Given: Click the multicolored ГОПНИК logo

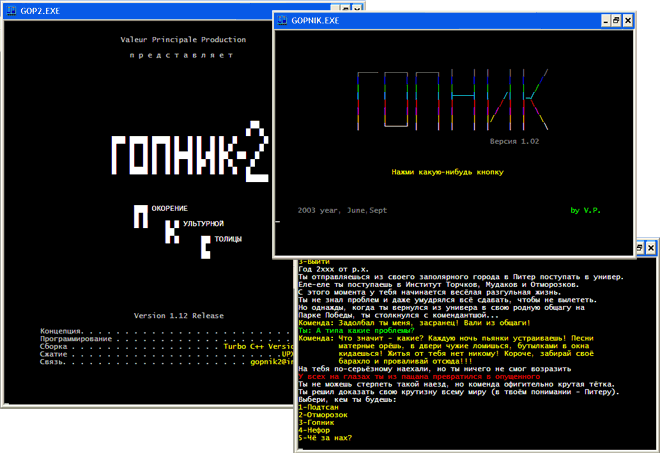Looking at the screenshot, I should tap(452, 100).
